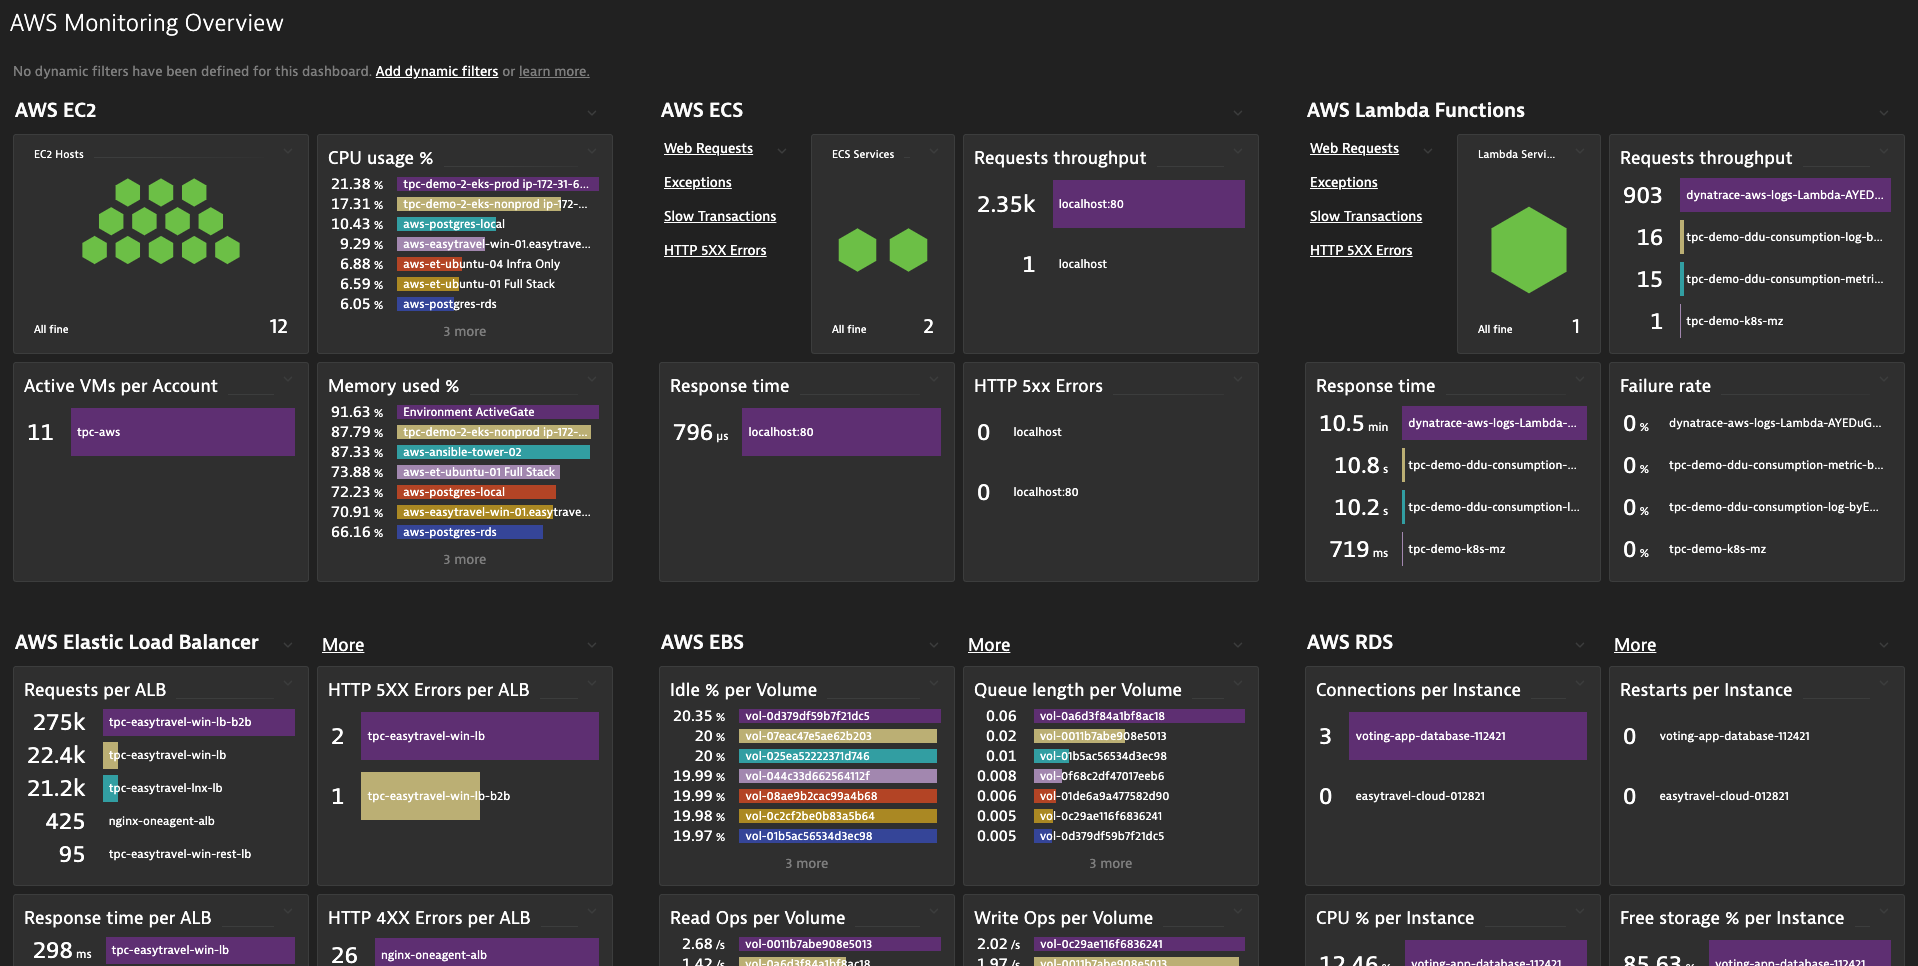Open HTTP 5XX Errors link under AWS ECS
The height and width of the screenshot is (966, 1918).
714,250
